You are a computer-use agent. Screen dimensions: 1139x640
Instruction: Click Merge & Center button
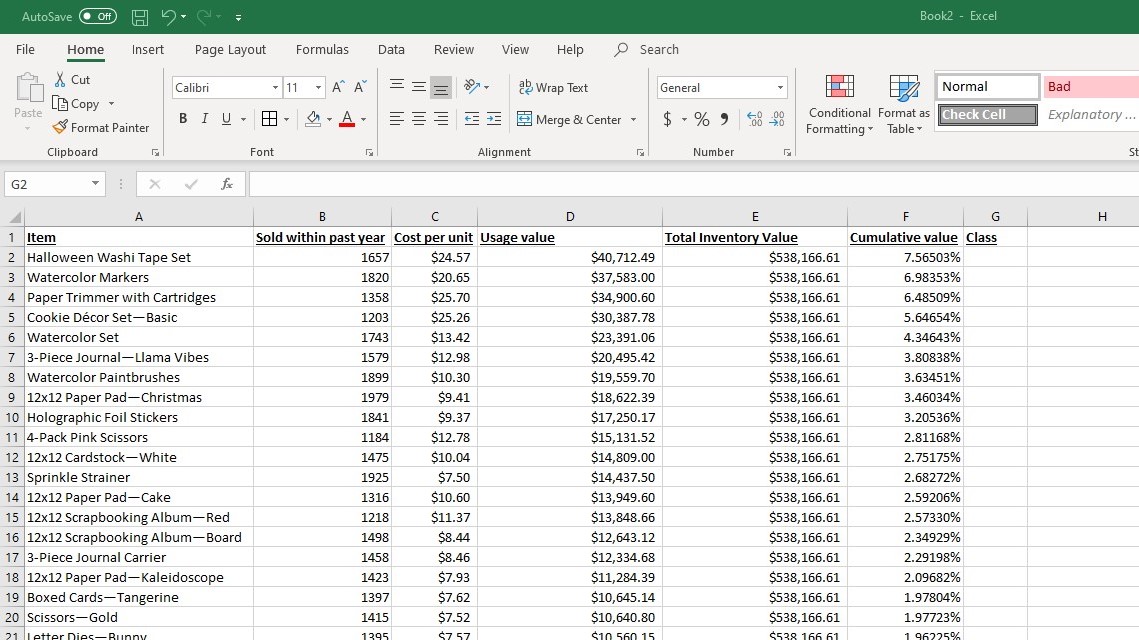(x=570, y=119)
